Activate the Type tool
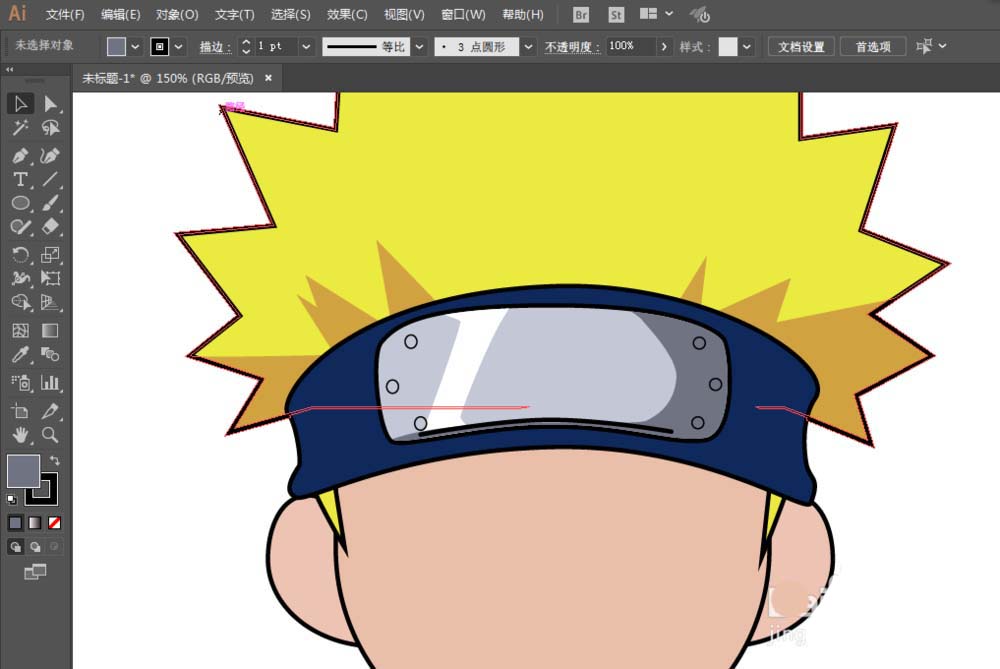 (x=20, y=179)
